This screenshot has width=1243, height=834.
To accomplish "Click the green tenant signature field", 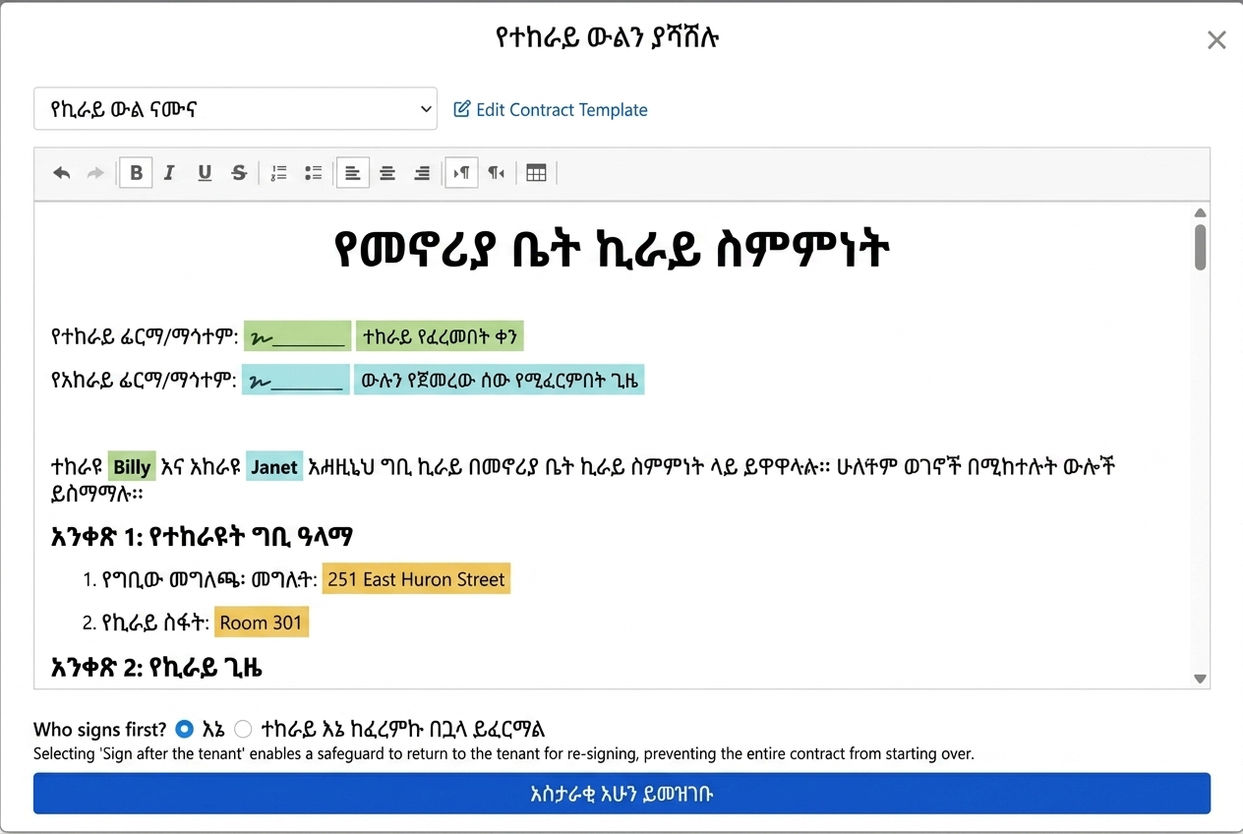I will [297, 336].
